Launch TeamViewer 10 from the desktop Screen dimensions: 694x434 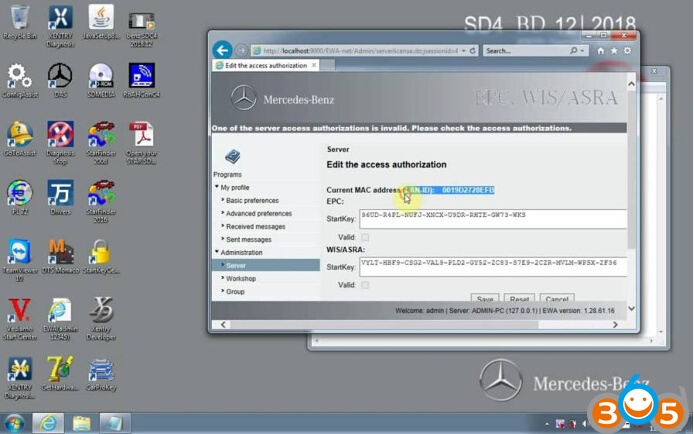click(x=19, y=260)
